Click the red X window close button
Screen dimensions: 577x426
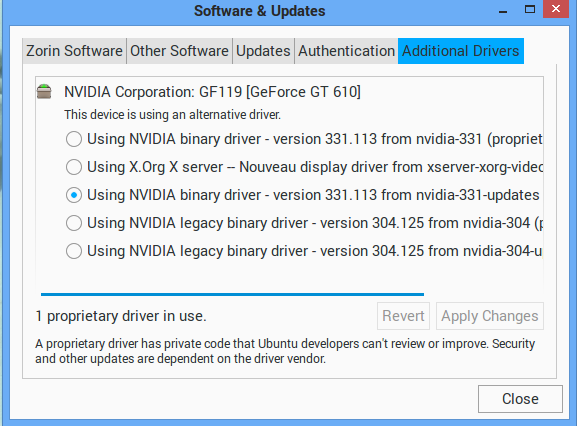click(556, 9)
